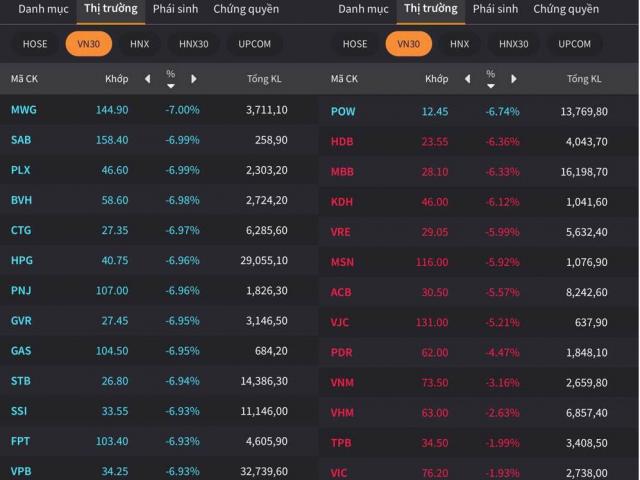The image size is (640, 480).
Task: Open HPG stock ticker
Action: (x=22, y=261)
